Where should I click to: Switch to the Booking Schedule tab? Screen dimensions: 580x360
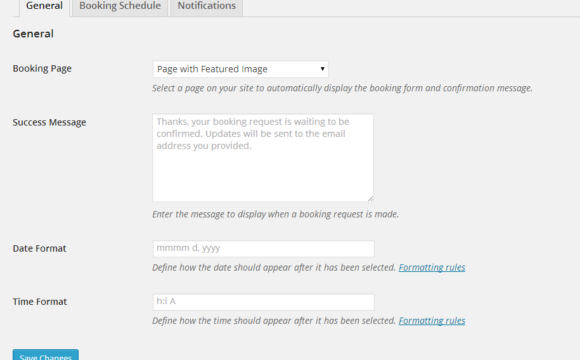[120, 7]
